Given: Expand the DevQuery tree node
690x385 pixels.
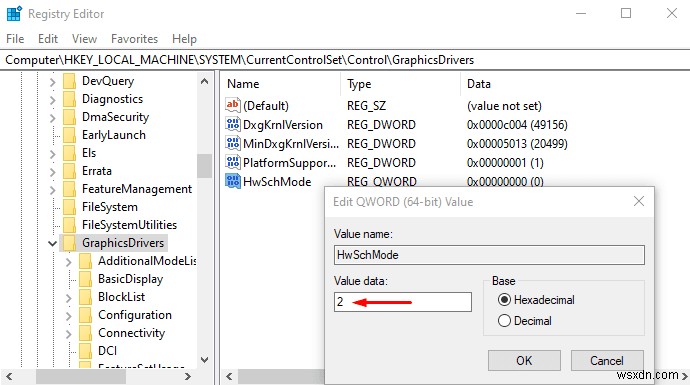Looking at the screenshot, I should 53,82.
